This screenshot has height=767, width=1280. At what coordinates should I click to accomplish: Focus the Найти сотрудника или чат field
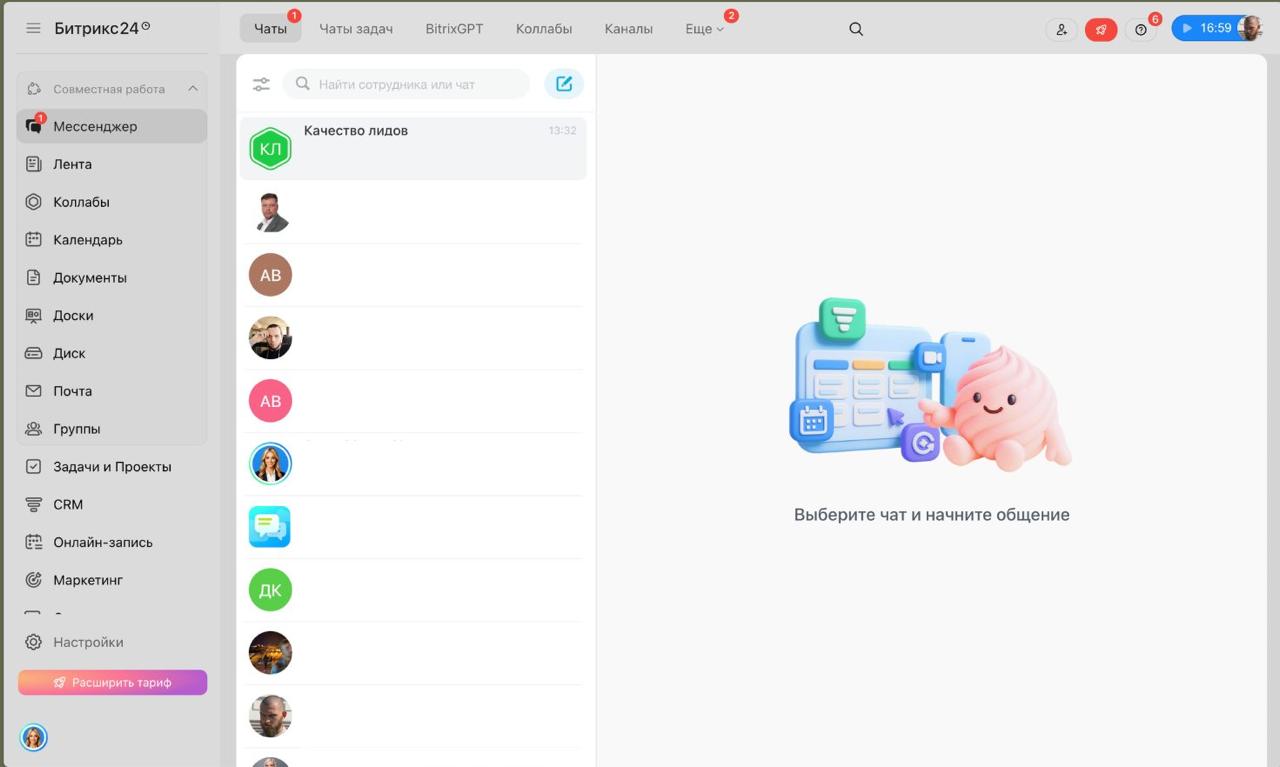[406, 84]
